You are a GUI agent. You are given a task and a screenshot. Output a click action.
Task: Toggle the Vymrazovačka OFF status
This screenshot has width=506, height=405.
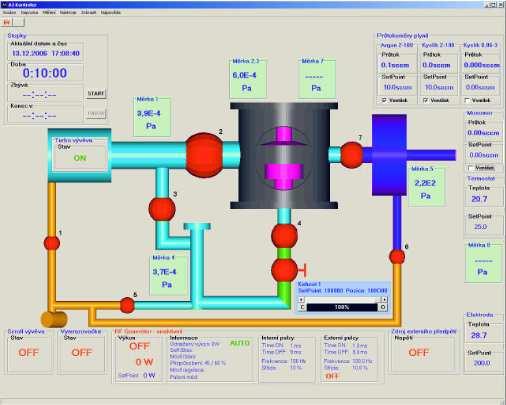82,352
